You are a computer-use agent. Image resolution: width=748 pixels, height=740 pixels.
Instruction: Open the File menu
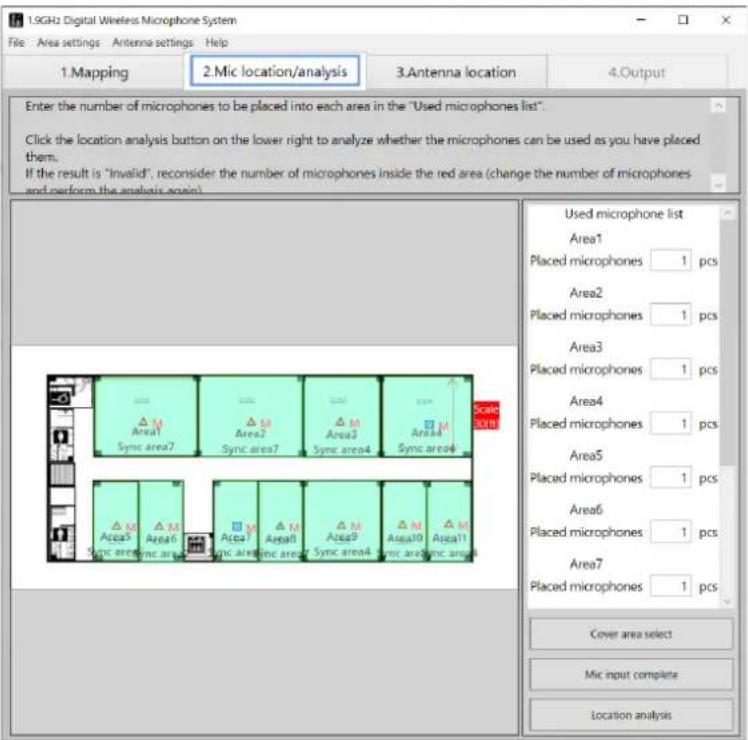pyautogui.click(x=16, y=42)
